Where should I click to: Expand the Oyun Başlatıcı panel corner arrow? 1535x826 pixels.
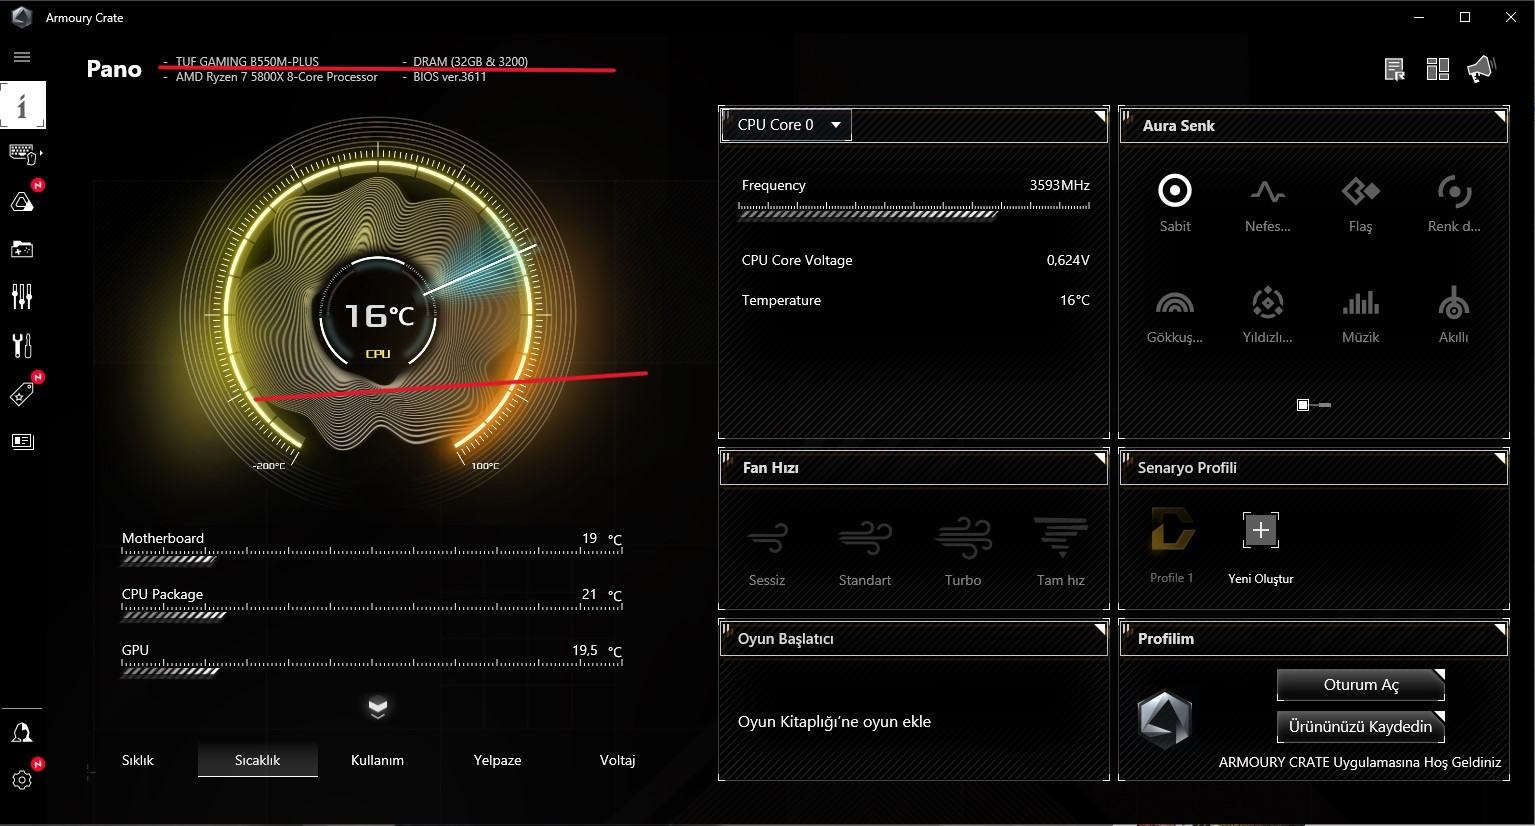pos(1100,629)
